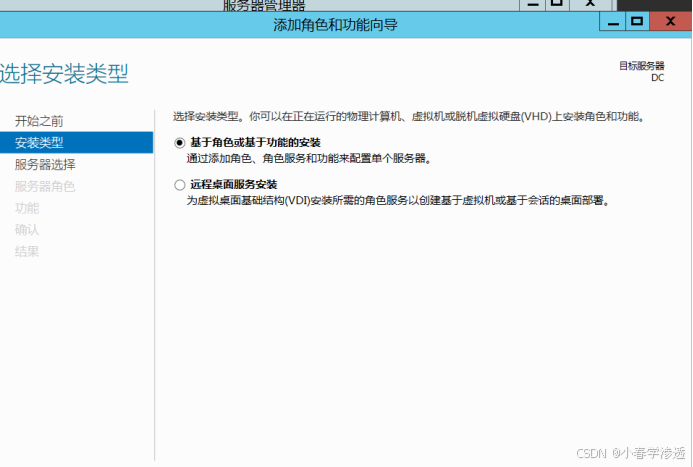Select role-based or feature-based installation radio
The width and height of the screenshot is (693, 467).
pyautogui.click(x=179, y=143)
